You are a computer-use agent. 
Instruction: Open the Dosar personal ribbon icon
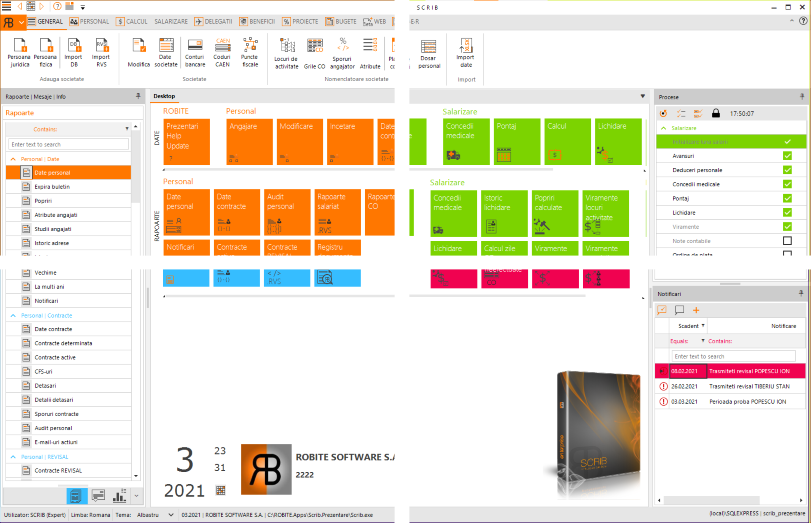coord(428,52)
